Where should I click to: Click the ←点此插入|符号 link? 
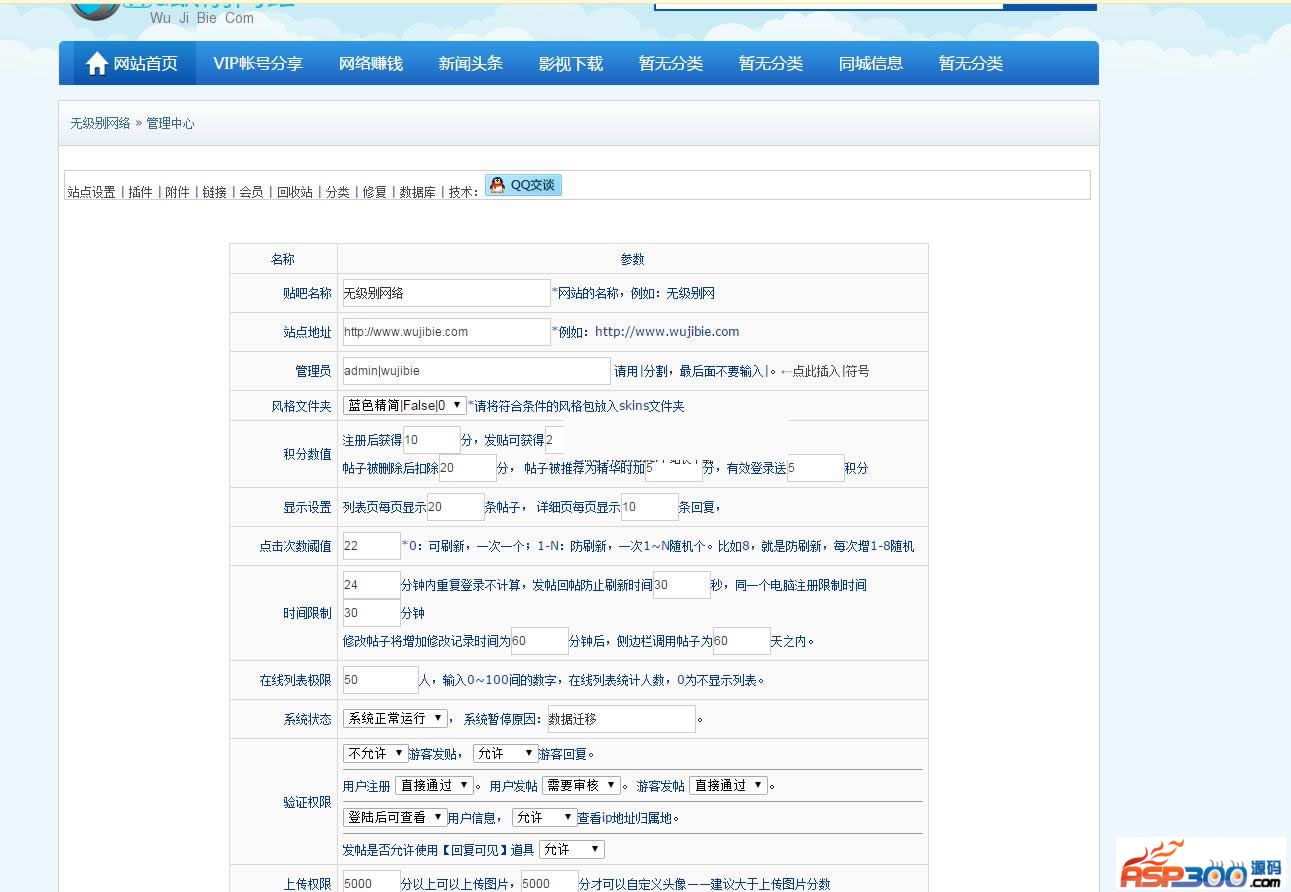coord(824,371)
